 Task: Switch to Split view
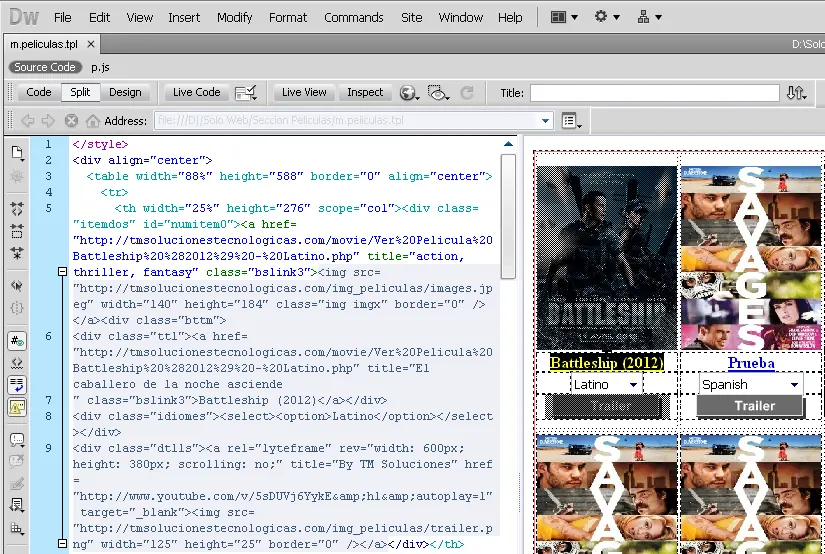tap(80, 92)
